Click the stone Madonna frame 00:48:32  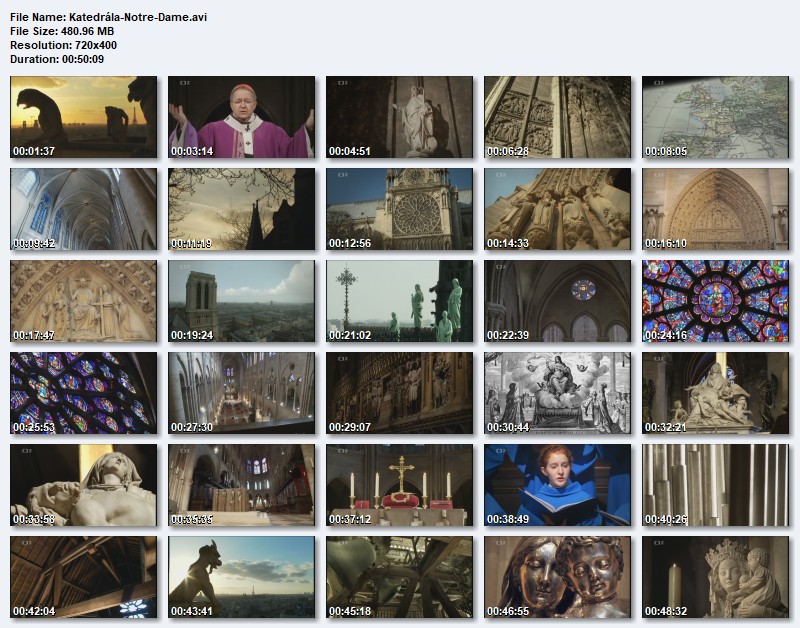[x=715, y=577]
